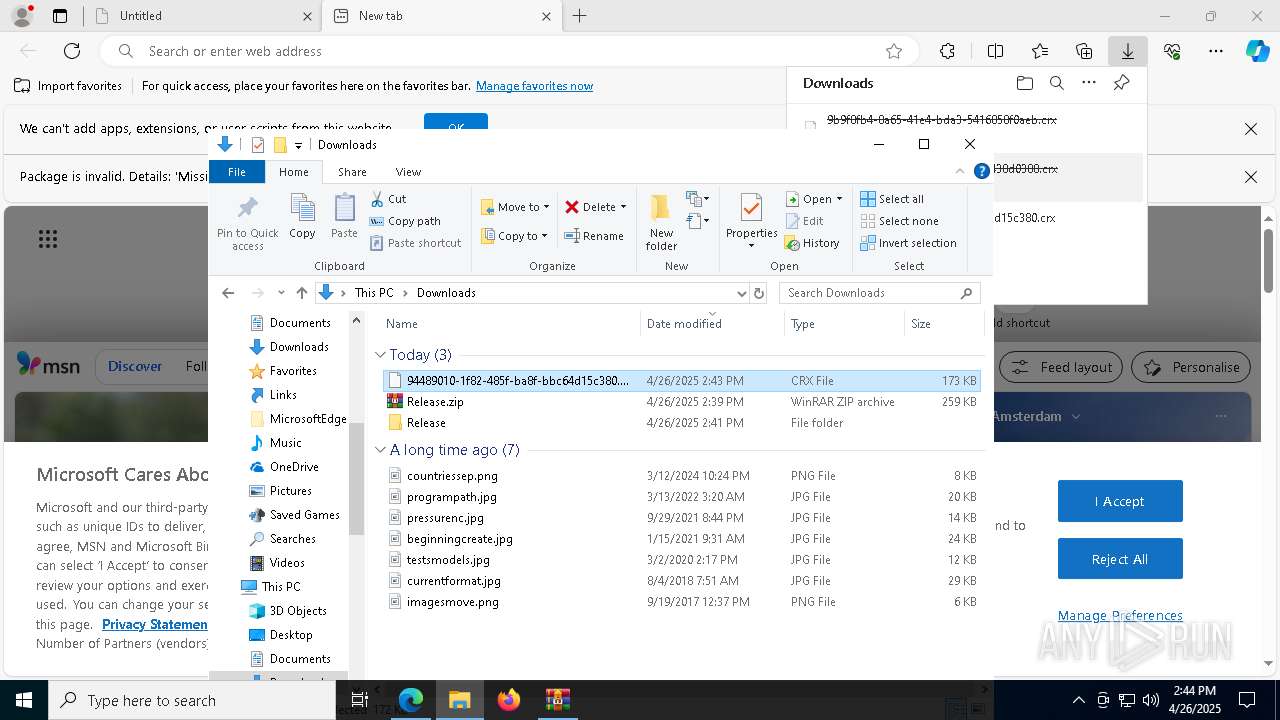The image size is (1280, 720).
Task: Click the Edge extensions puzzle icon
Action: pos(947,51)
